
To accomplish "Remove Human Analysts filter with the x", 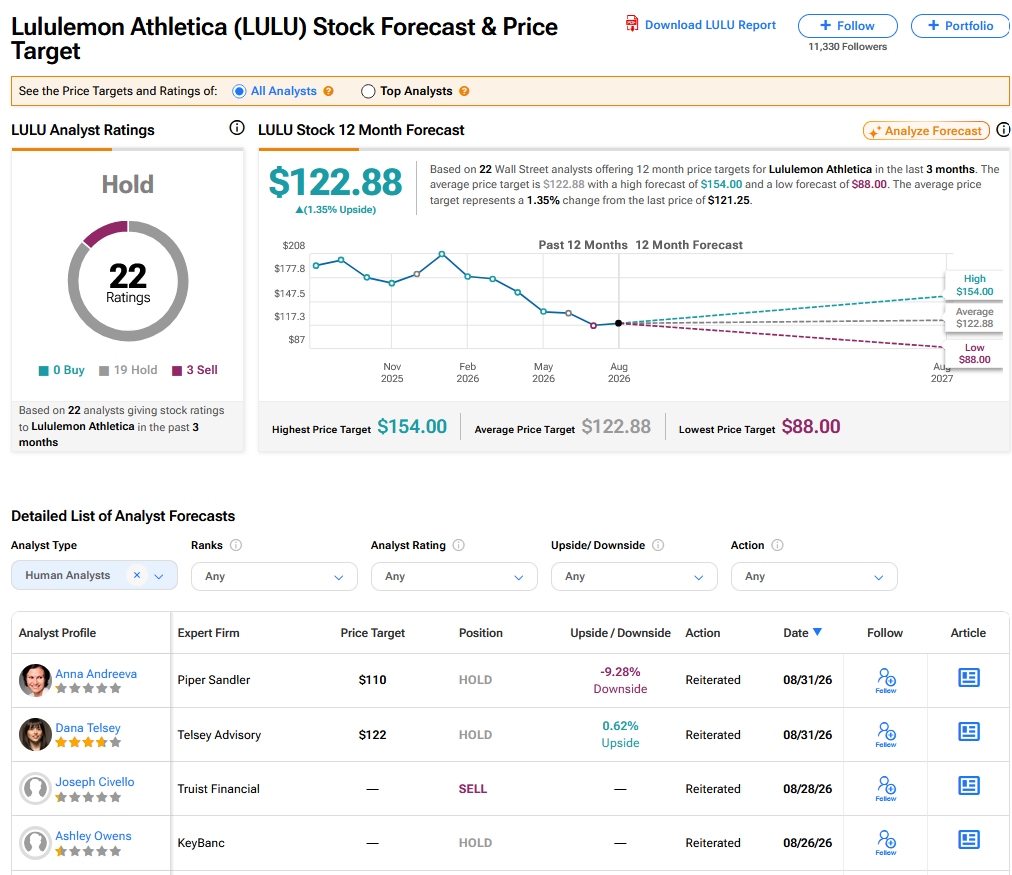I will click(x=137, y=575).
